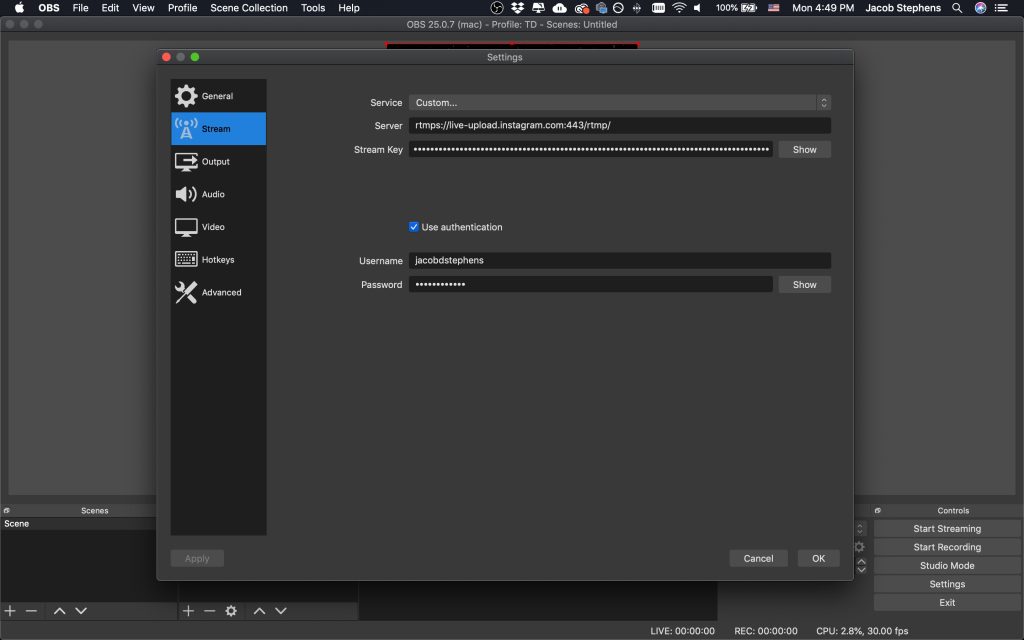Show the Password characters
1024x640 pixels.
(804, 285)
